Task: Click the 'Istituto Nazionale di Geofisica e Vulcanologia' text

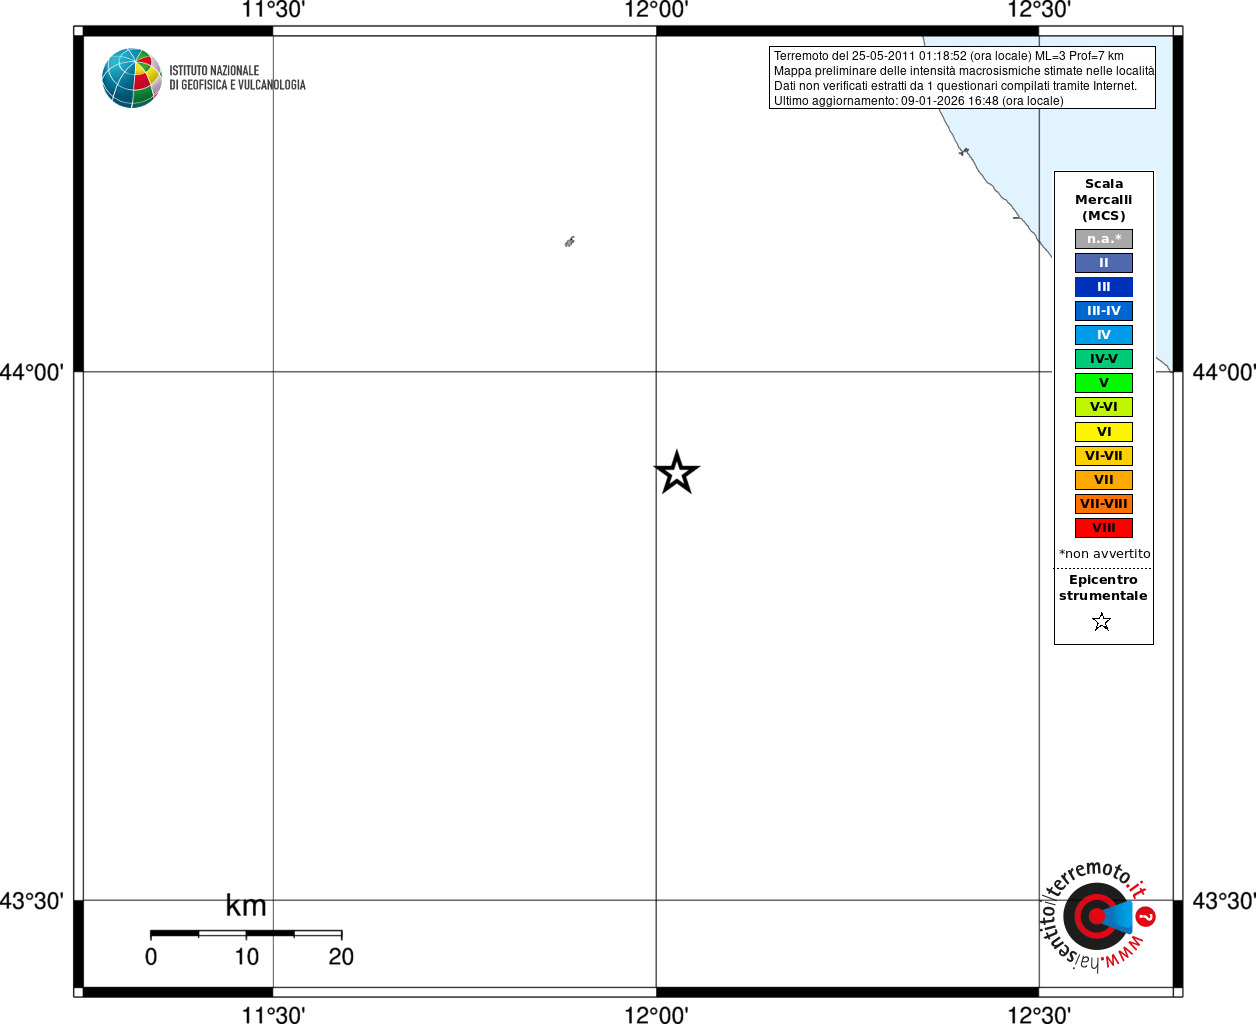Action: tap(237, 78)
